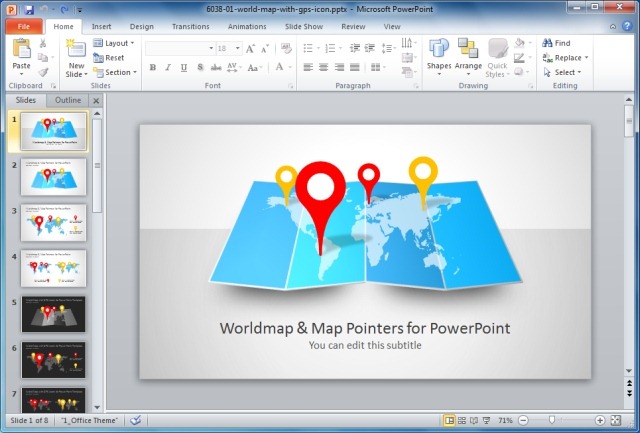
Task: Click the New Slide icon
Action: coord(76,48)
